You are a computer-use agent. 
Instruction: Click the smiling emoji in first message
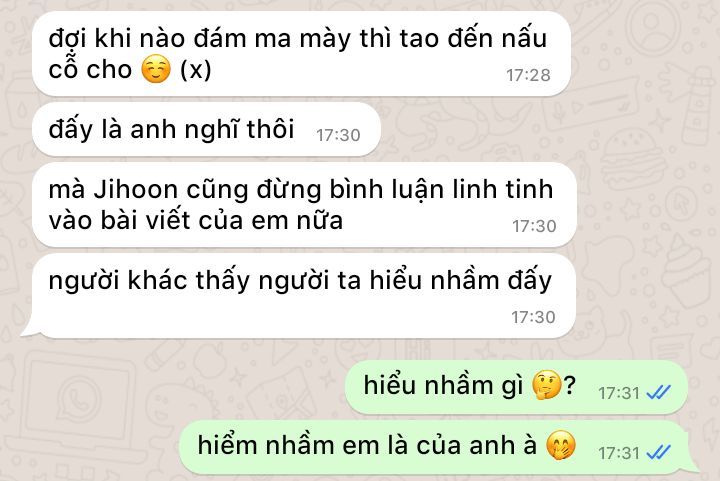156,70
